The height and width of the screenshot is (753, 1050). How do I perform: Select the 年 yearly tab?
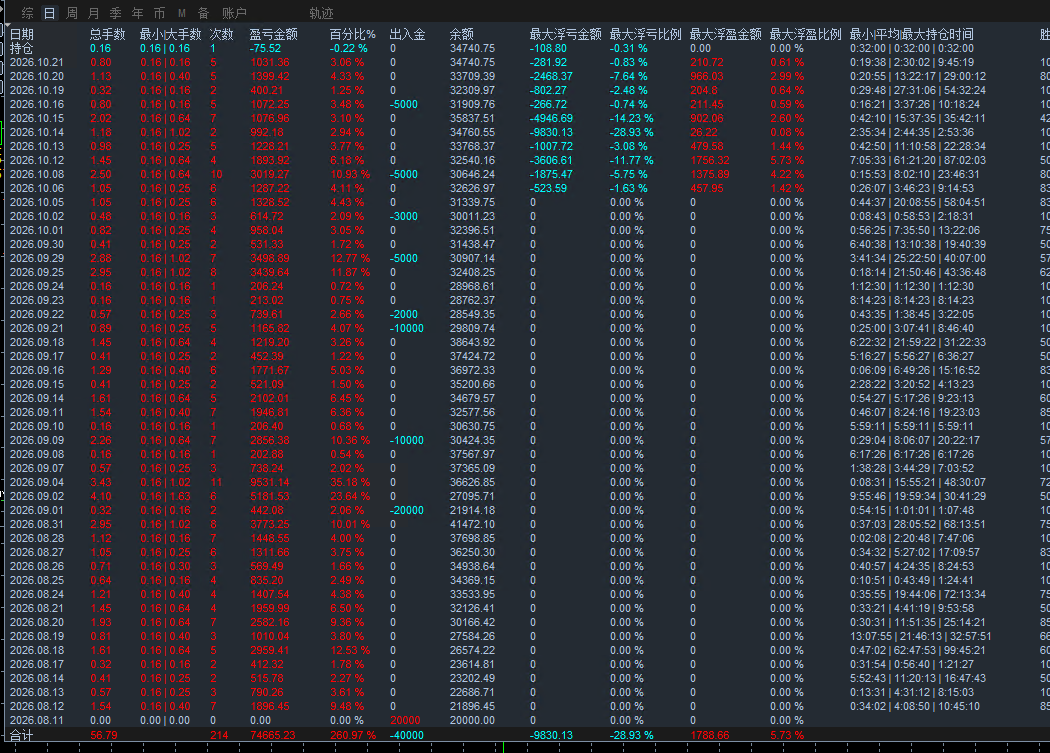137,13
